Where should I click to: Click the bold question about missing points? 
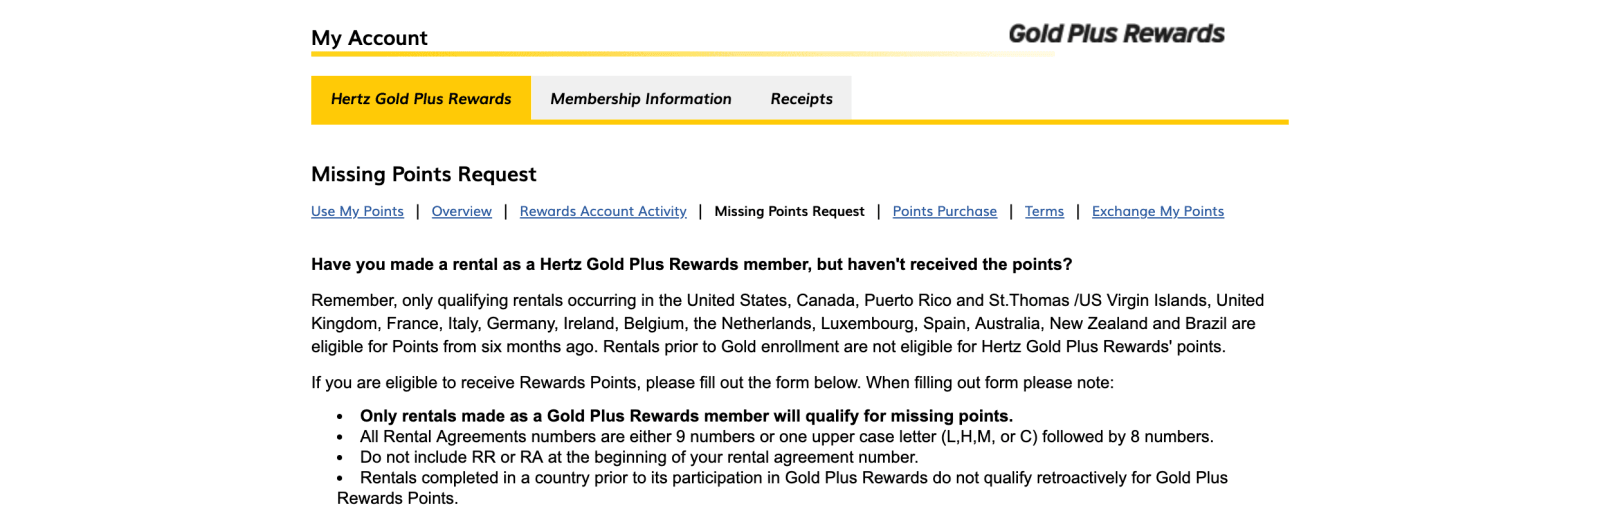(692, 264)
